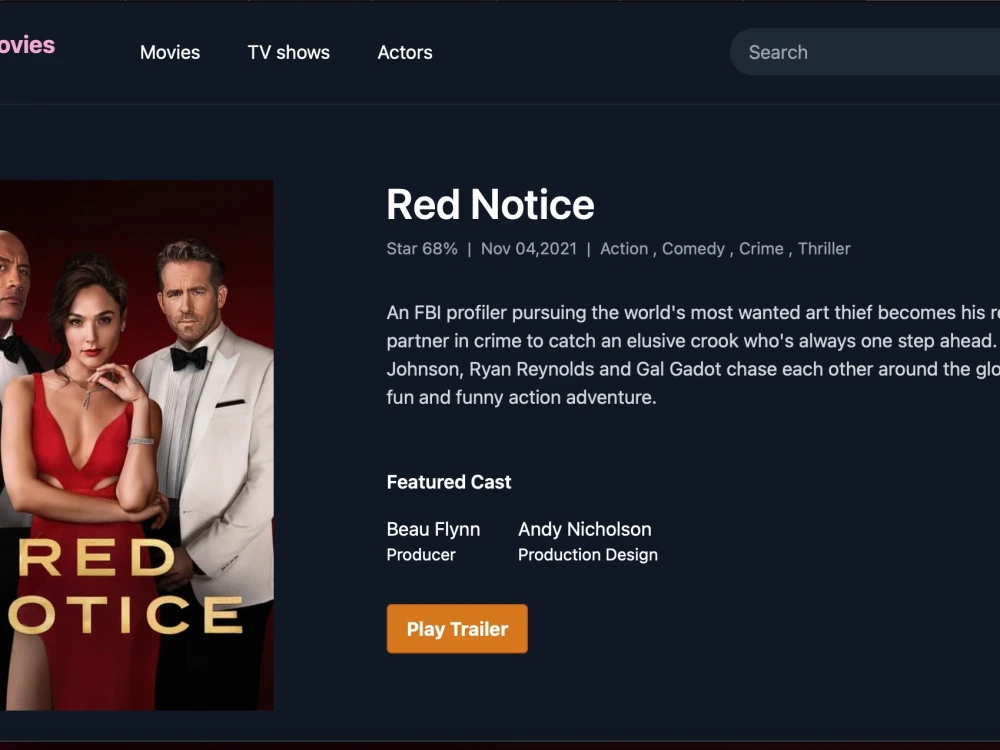
Task: Select the Action genre label
Action: (624, 249)
